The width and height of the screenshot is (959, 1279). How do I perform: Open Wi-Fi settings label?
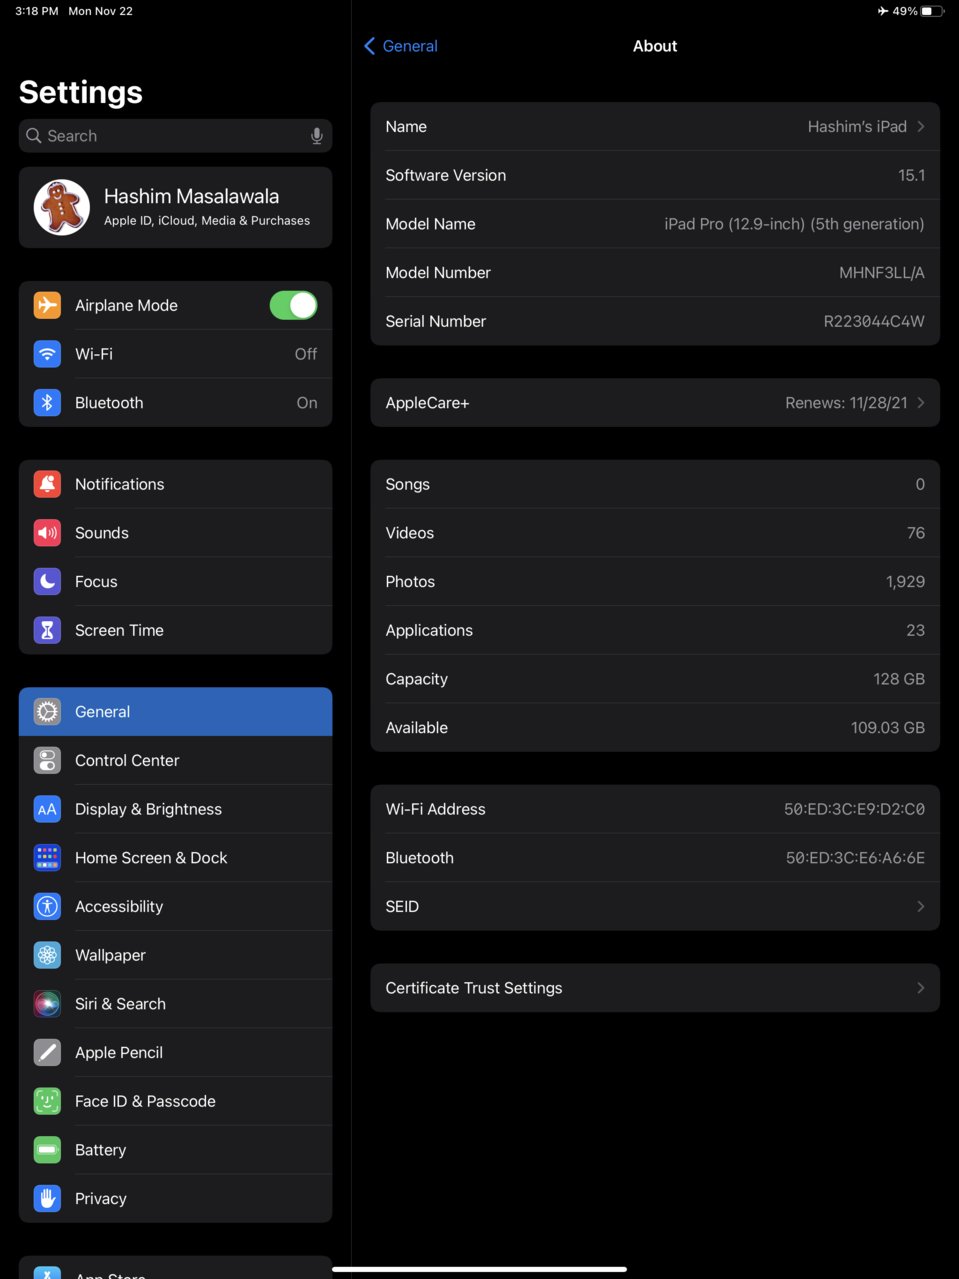click(x=94, y=354)
